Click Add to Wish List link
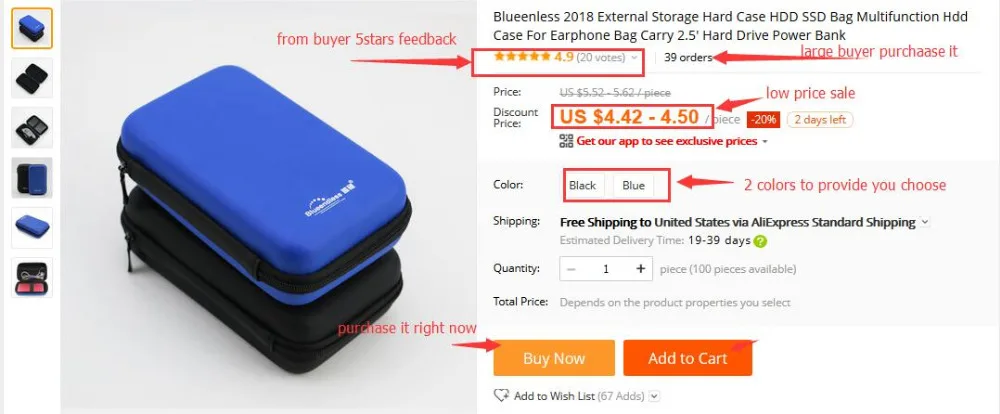Screen dimensions: 1000x414 554,396
